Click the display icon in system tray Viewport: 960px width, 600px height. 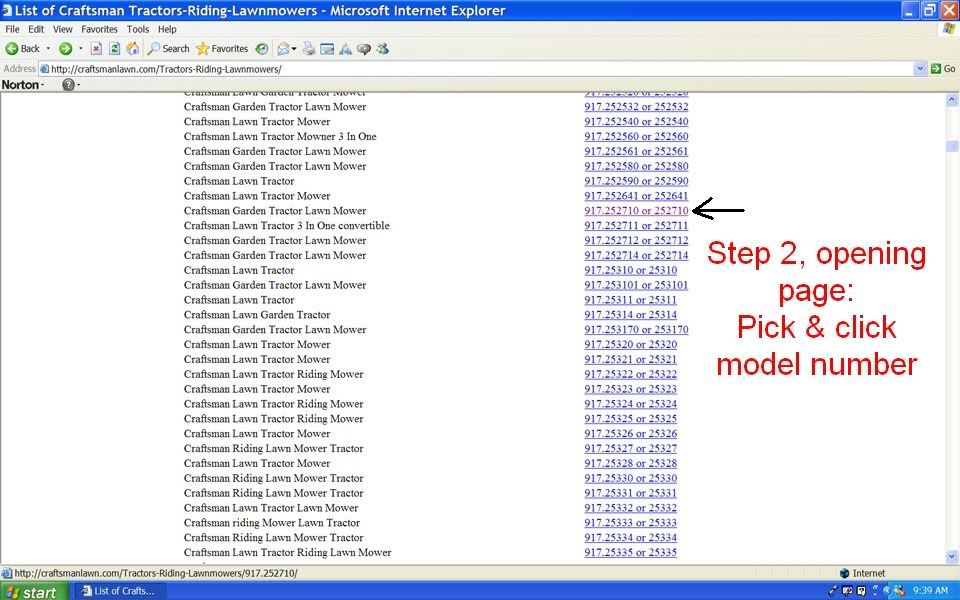coord(847,591)
